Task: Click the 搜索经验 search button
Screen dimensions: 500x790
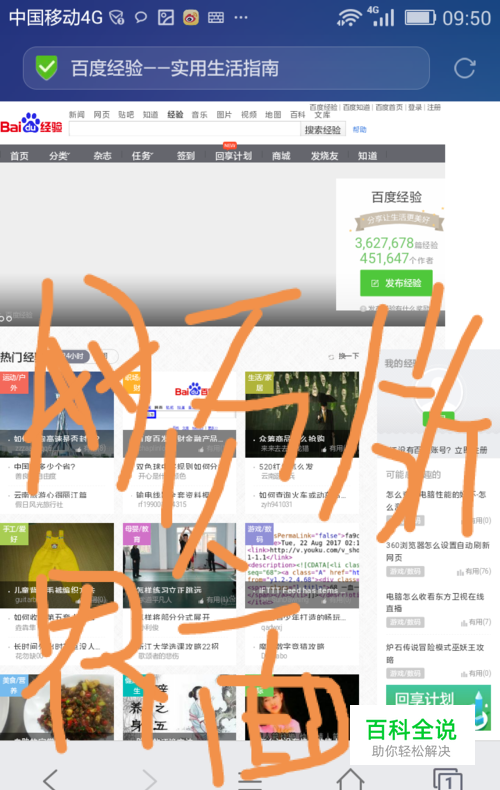Action: tap(323, 129)
